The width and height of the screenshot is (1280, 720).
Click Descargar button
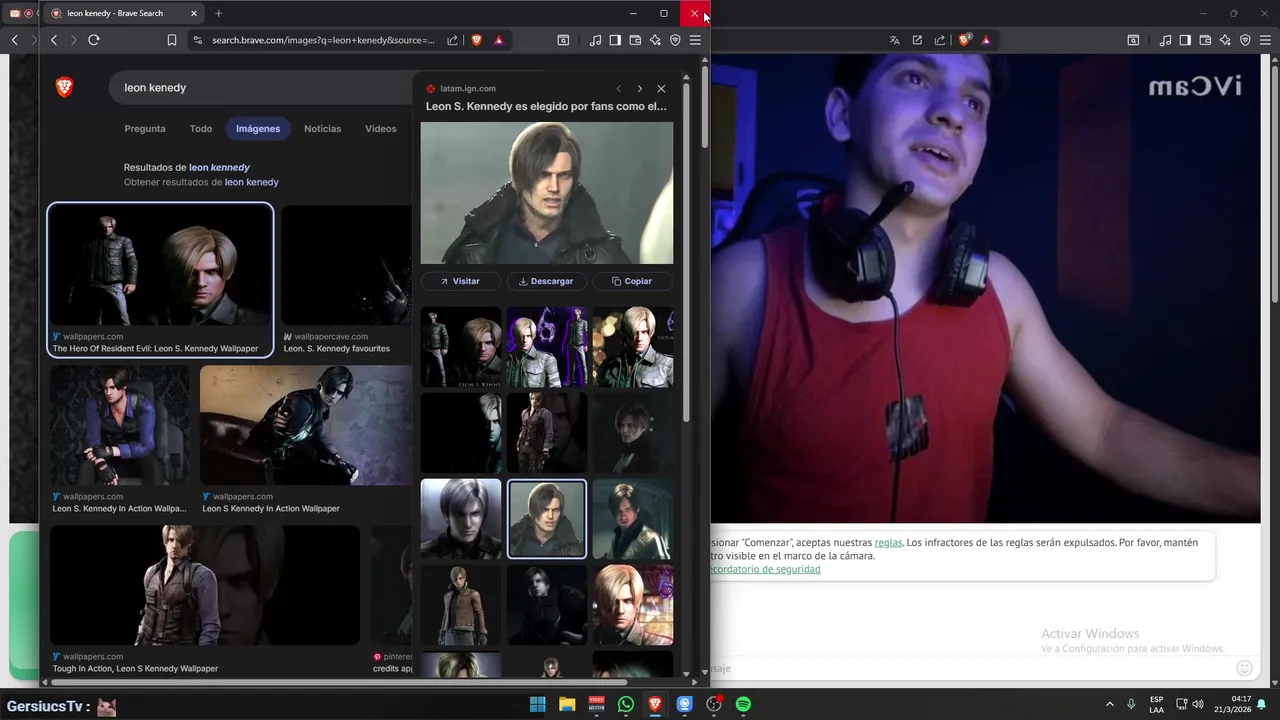click(546, 281)
